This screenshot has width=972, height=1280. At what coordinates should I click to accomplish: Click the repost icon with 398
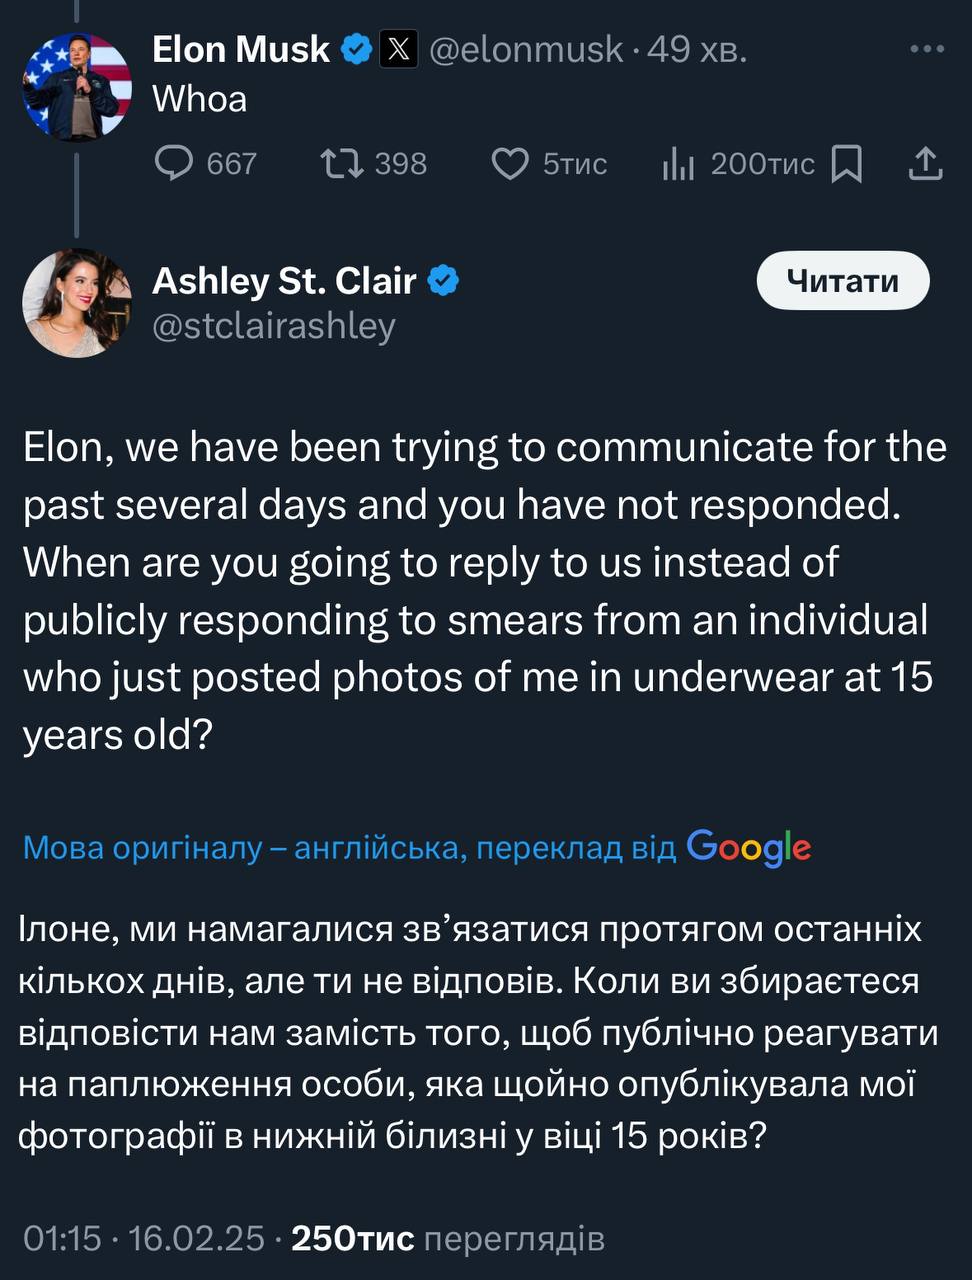(x=342, y=163)
